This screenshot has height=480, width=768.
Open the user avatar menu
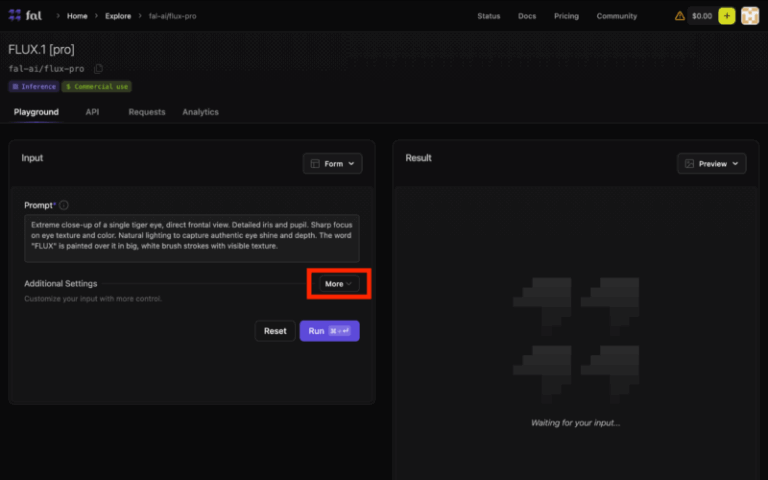coord(749,16)
